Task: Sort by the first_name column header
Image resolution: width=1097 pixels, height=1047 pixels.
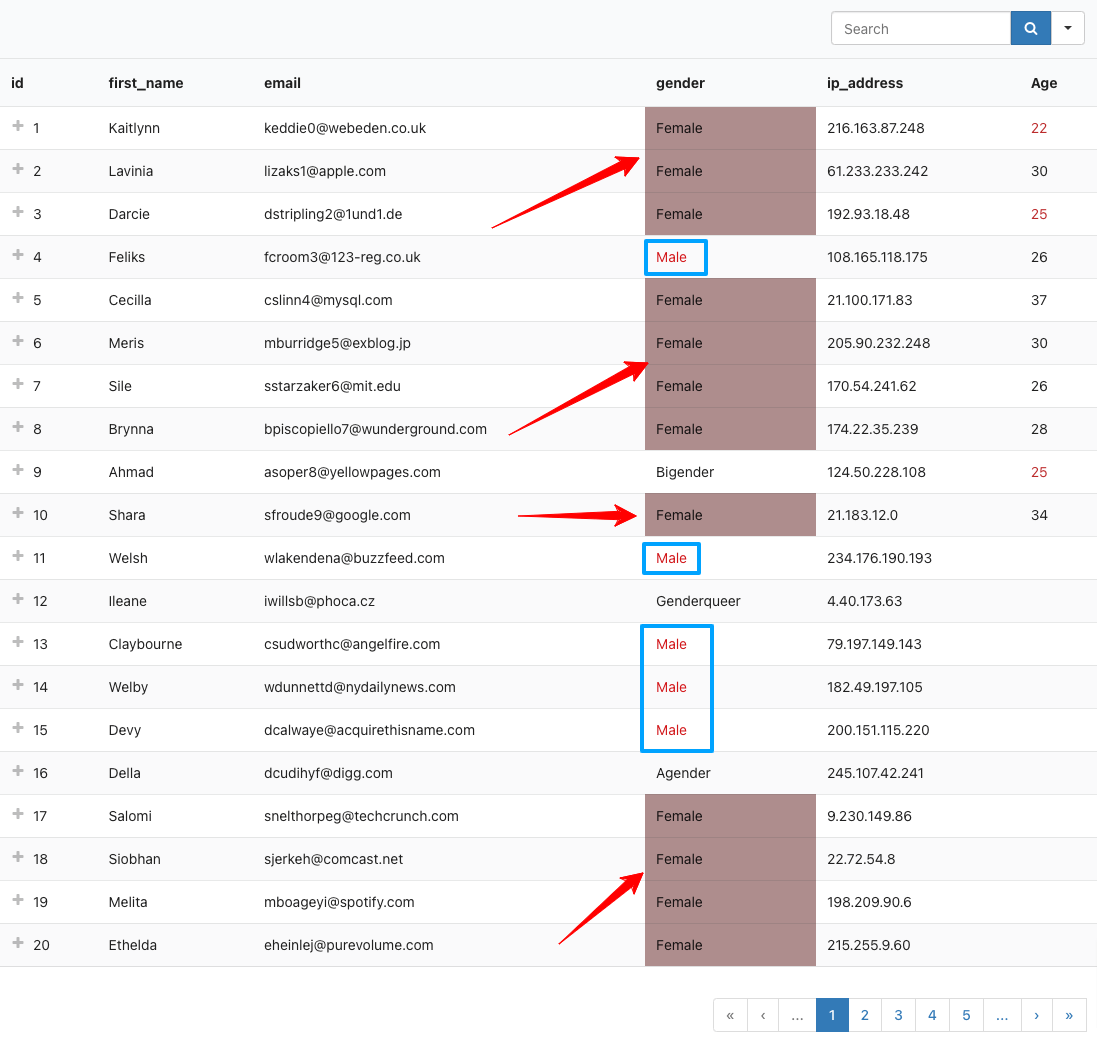Action: coord(146,83)
